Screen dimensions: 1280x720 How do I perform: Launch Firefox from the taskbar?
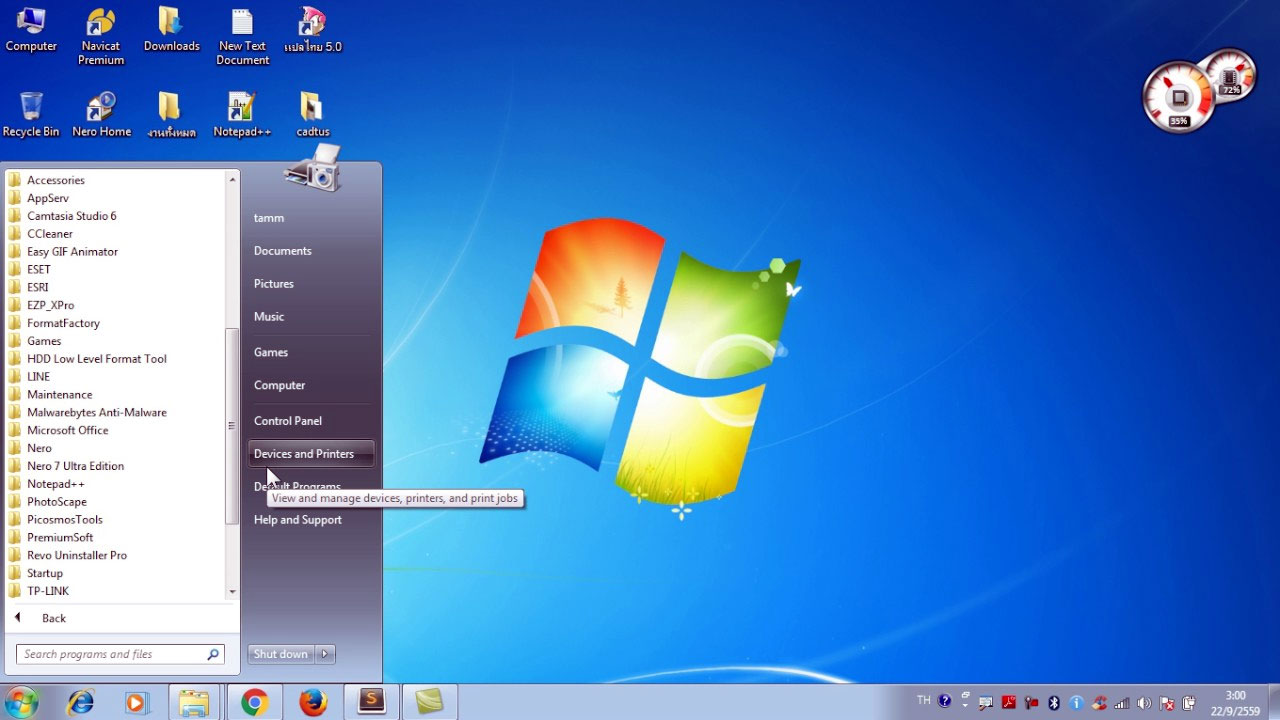point(313,701)
